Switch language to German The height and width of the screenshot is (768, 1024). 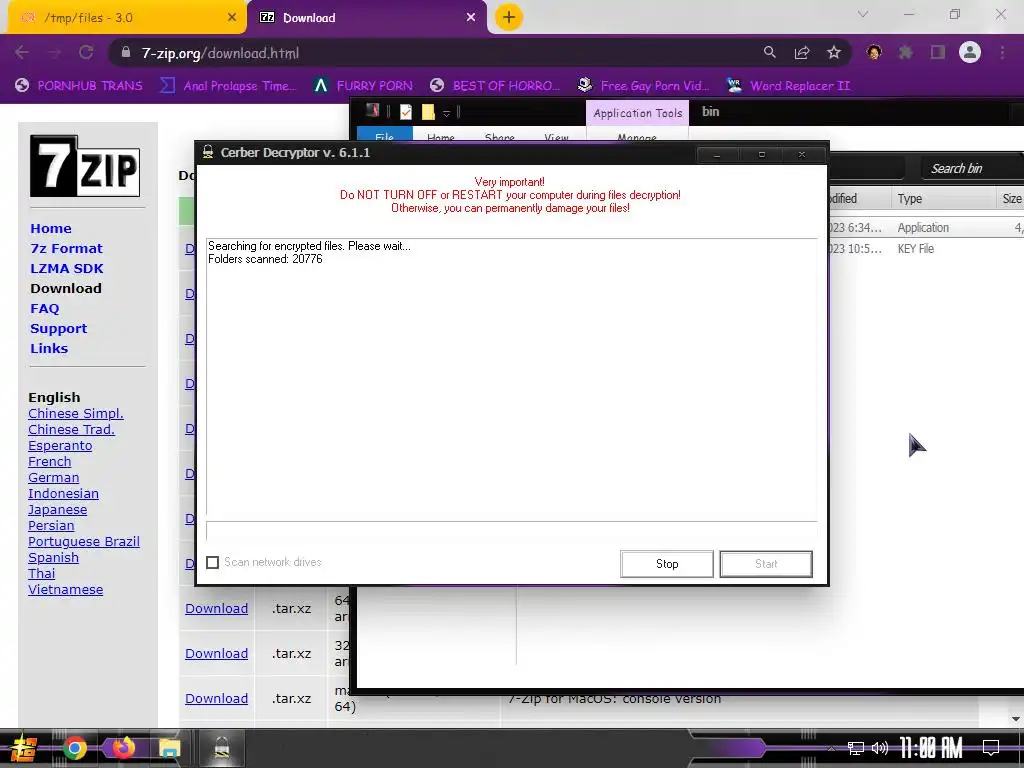tap(54, 477)
